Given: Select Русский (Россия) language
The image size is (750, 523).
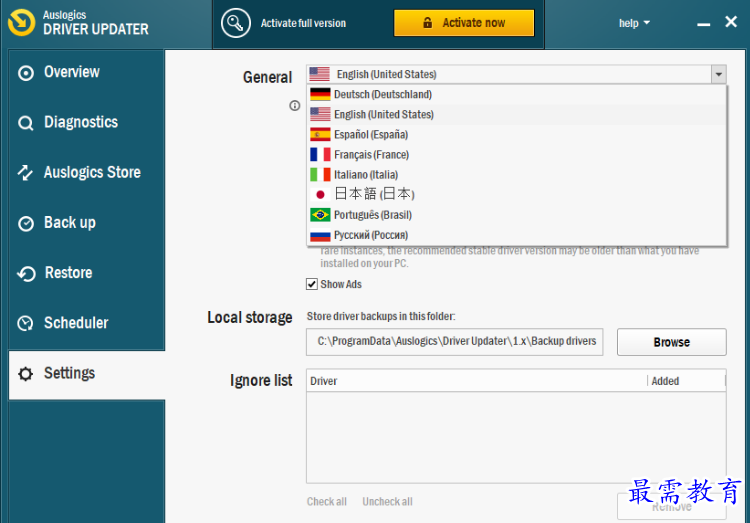Looking at the screenshot, I should (x=516, y=235).
